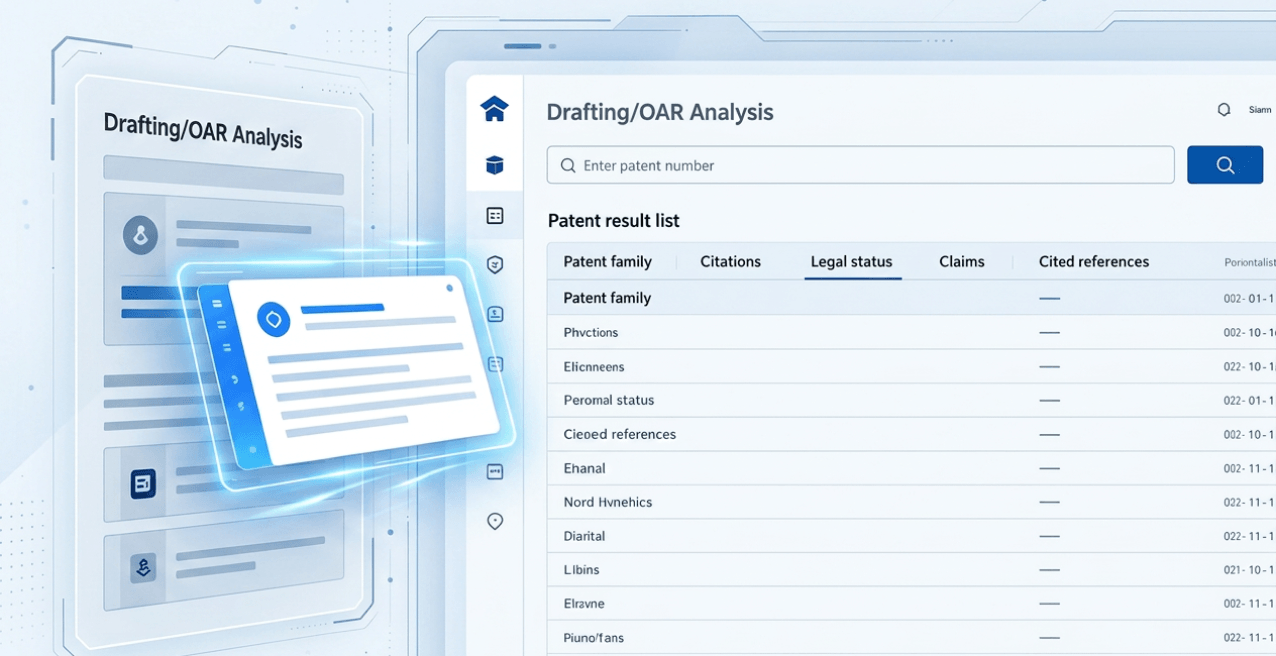The image size is (1276, 656).
Task: Open the Cited references tab
Action: pos(1094,262)
